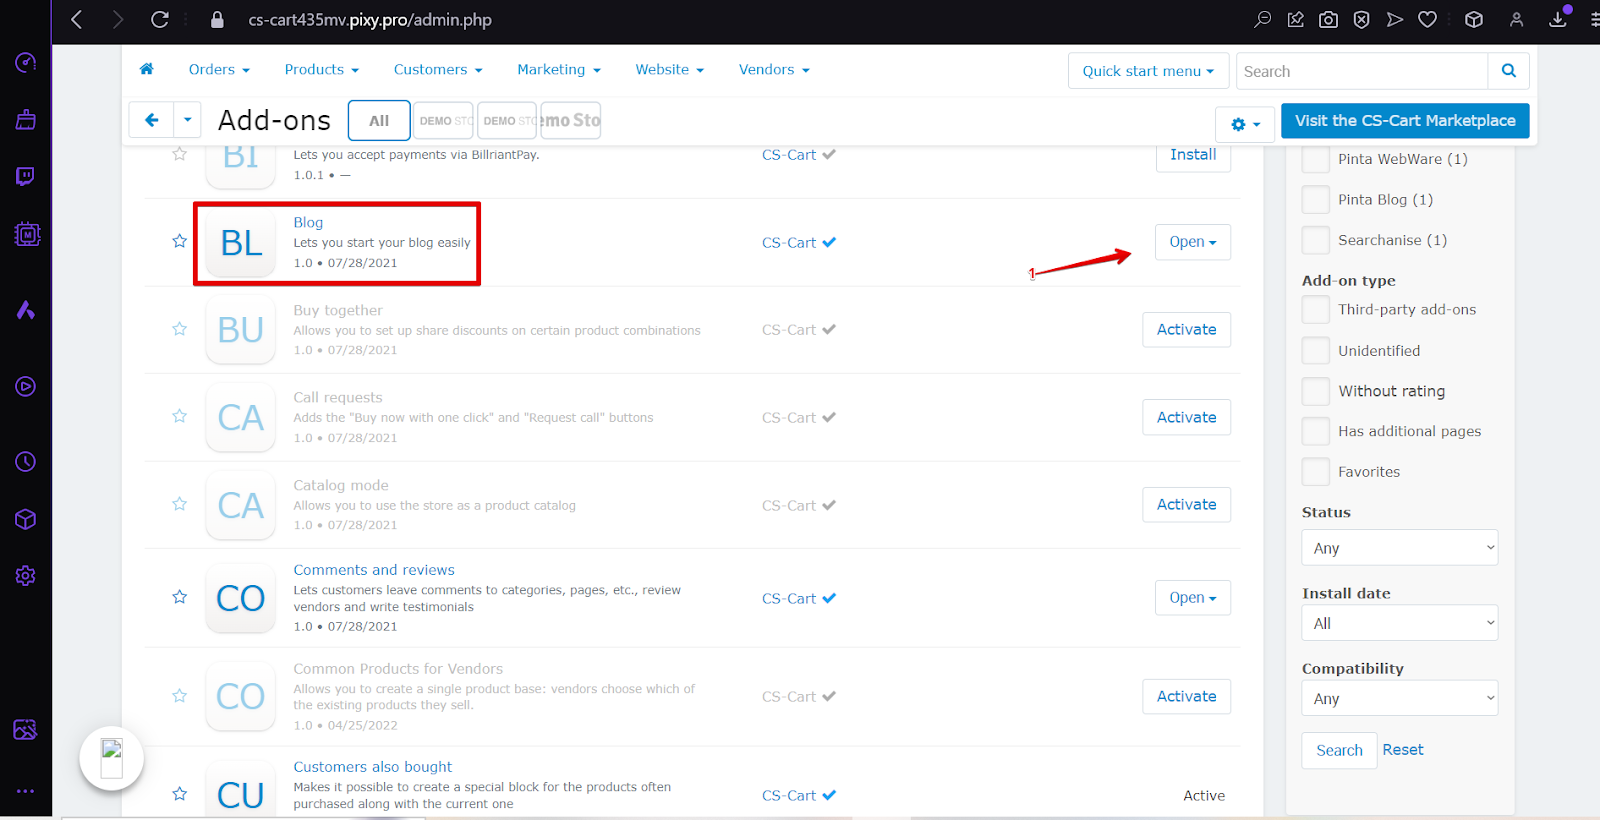1600x820 pixels.
Task: Activate Common Products for Vendors add-on
Action: [1186, 696]
